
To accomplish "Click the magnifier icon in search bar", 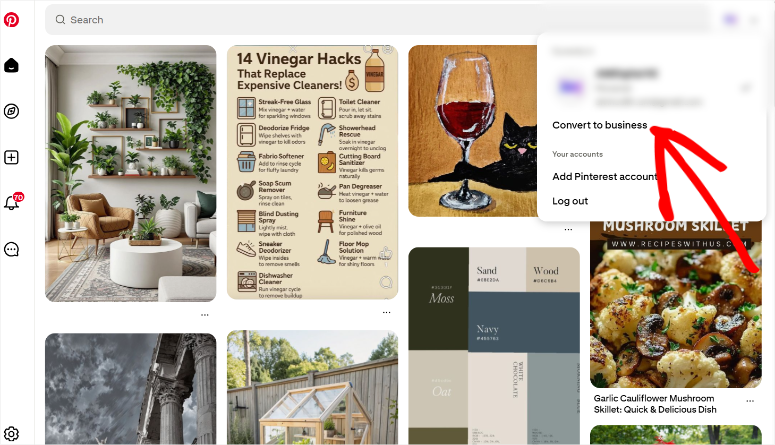I will coord(60,20).
